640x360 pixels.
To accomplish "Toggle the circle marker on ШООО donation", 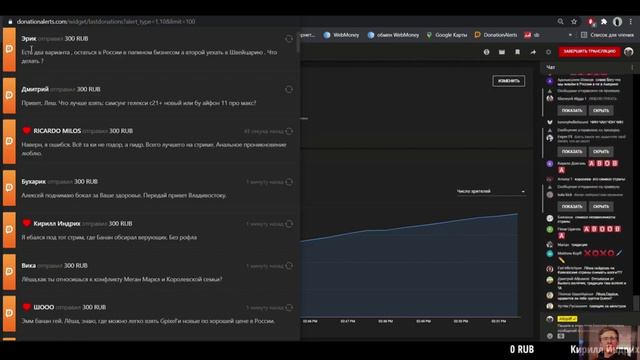I will tap(289, 308).
